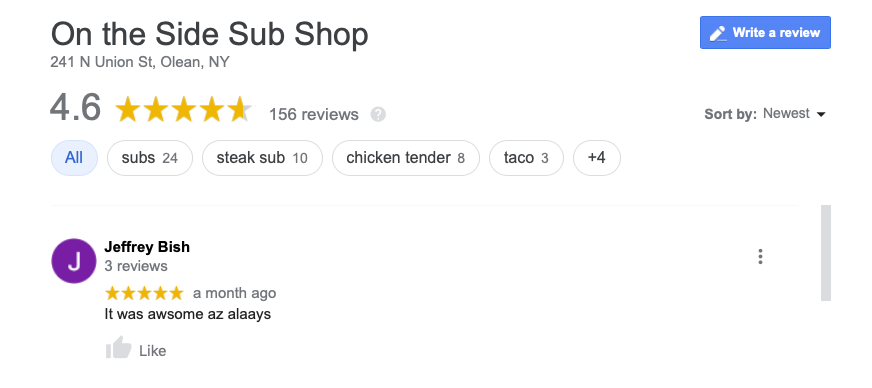Image resolution: width=872 pixels, height=388 pixels.
Task: Click the Like label under the review
Action: coord(152,351)
